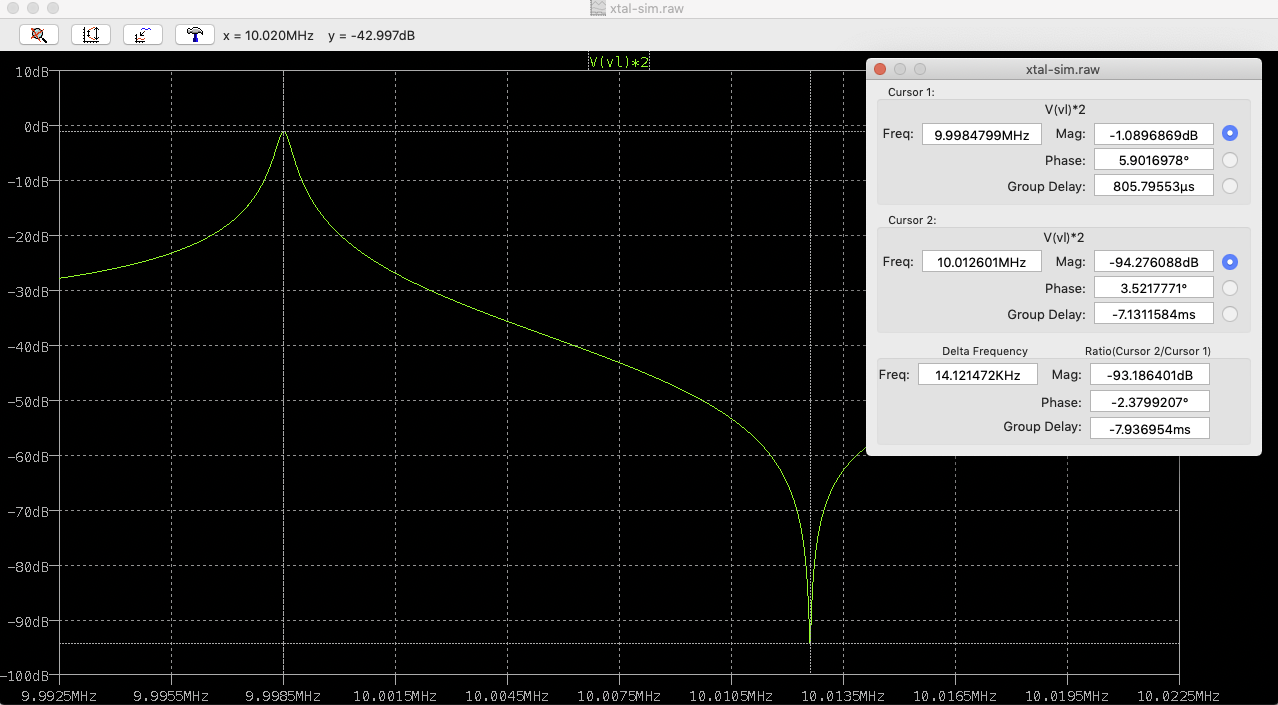Select Cursor 2 Phase radio button

coord(1230,288)
